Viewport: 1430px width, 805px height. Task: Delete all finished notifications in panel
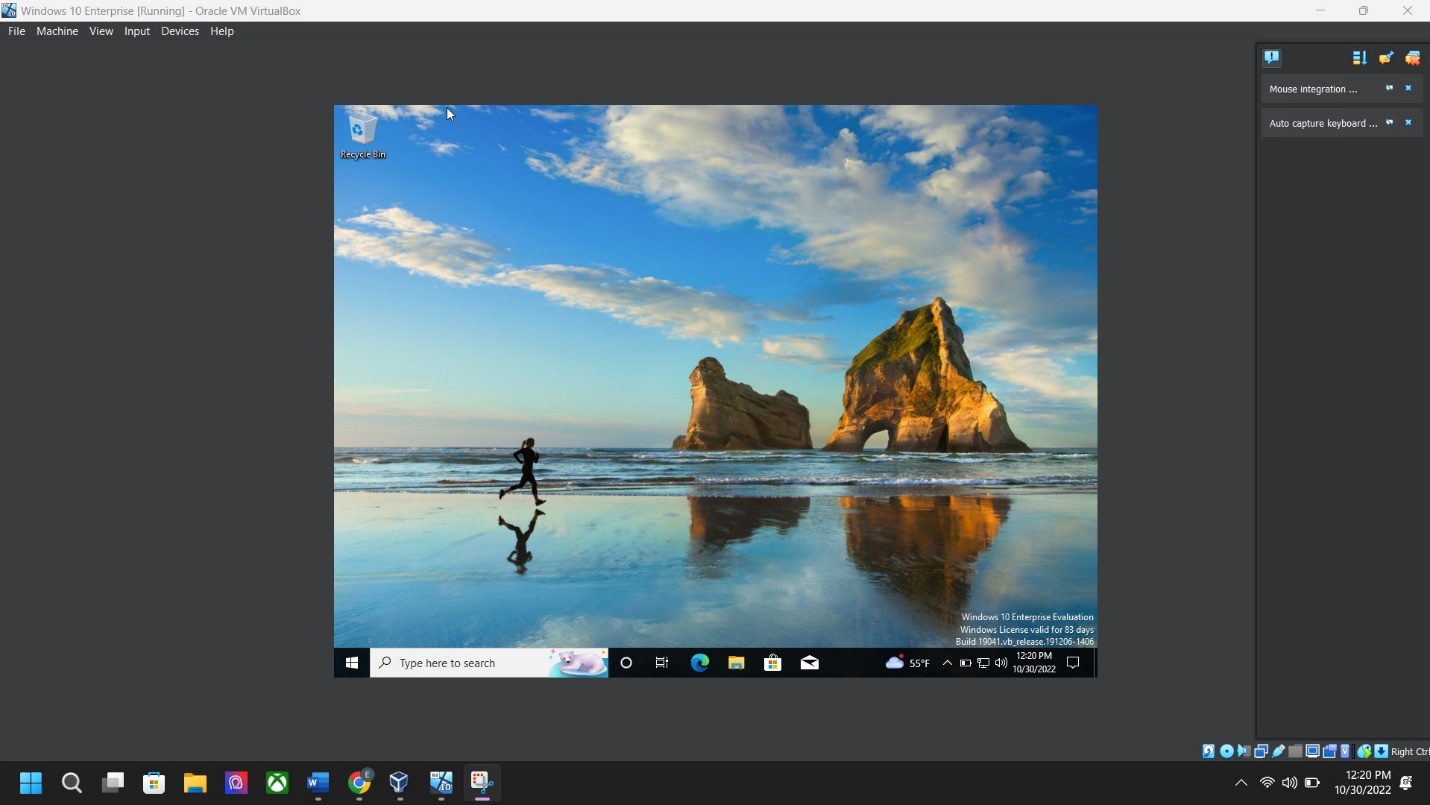point(1386,58)
